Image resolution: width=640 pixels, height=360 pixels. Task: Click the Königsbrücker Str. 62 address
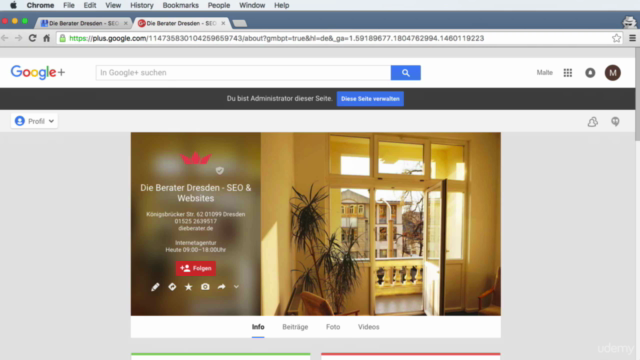pyautogui.click(x=196, y=214)
